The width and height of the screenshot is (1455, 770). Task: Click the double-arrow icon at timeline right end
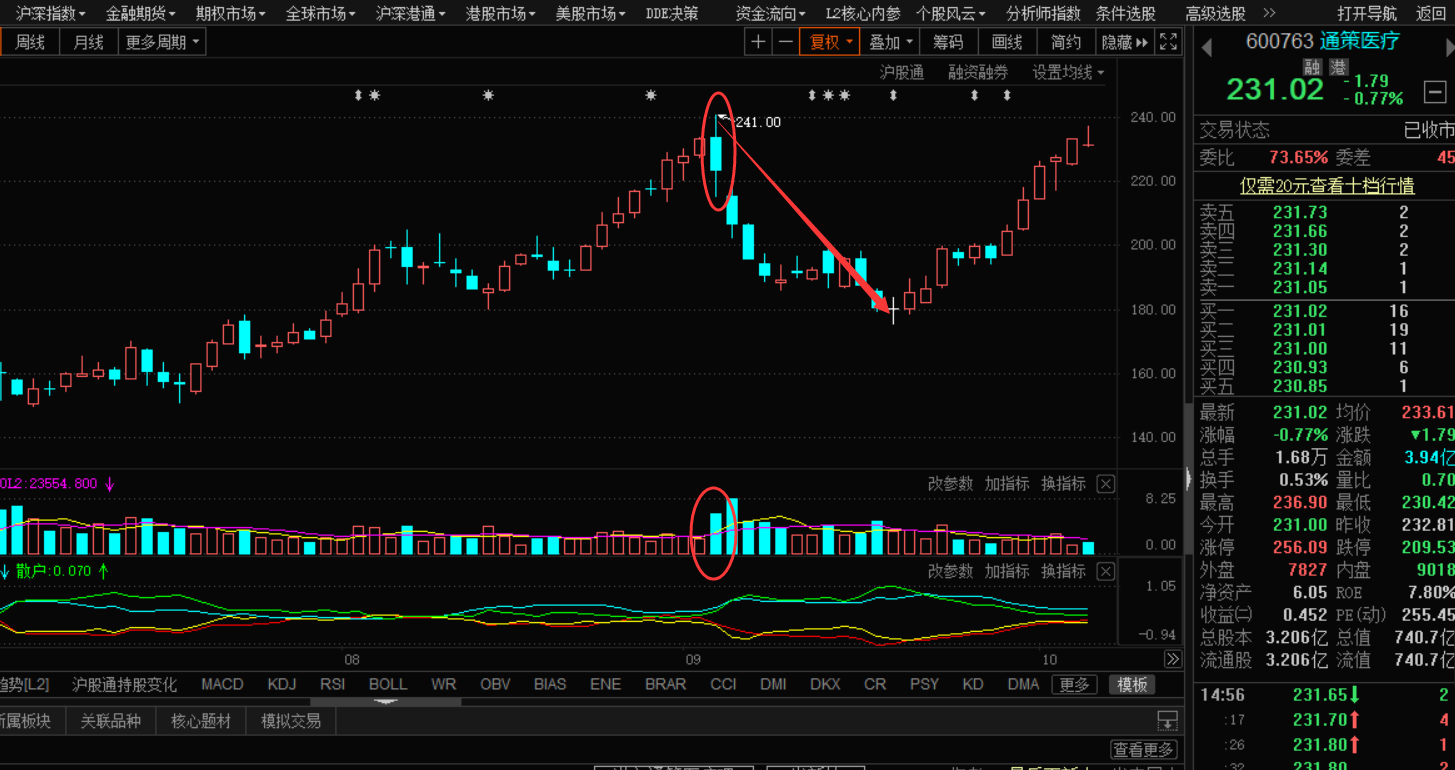[1172, 659]
